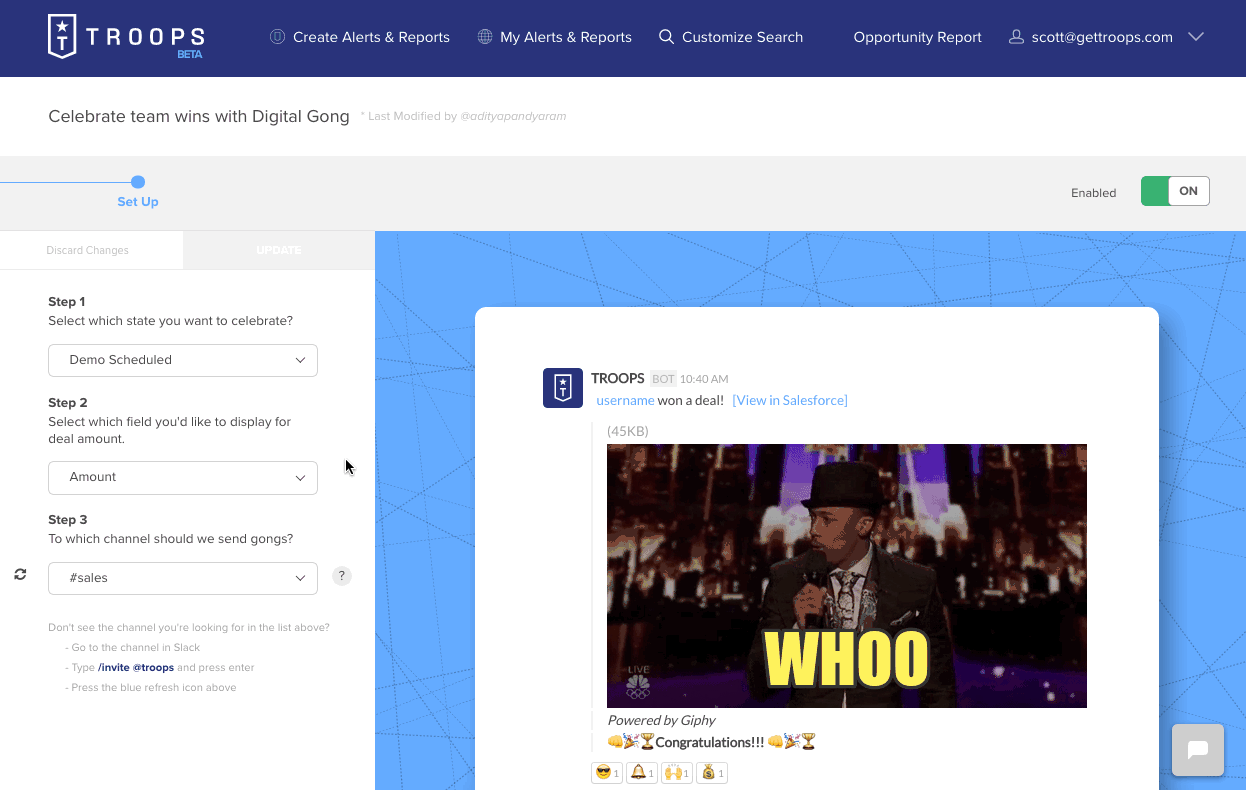Click the '(45KB)' file size text

tap(628, 431)
